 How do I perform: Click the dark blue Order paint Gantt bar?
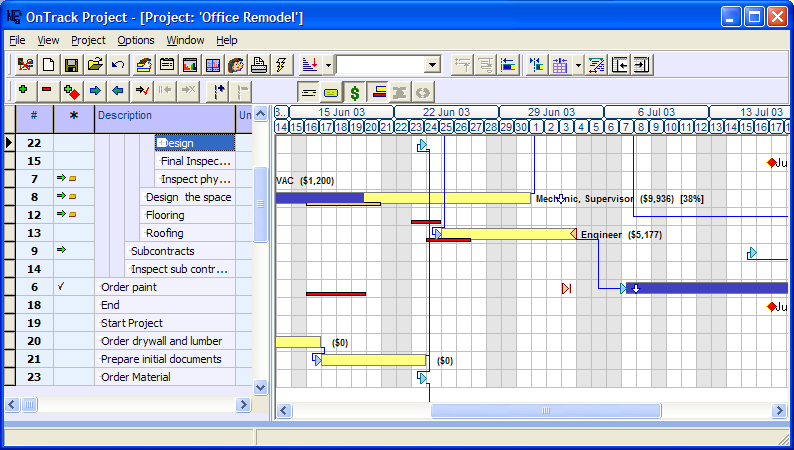(707, 288)
